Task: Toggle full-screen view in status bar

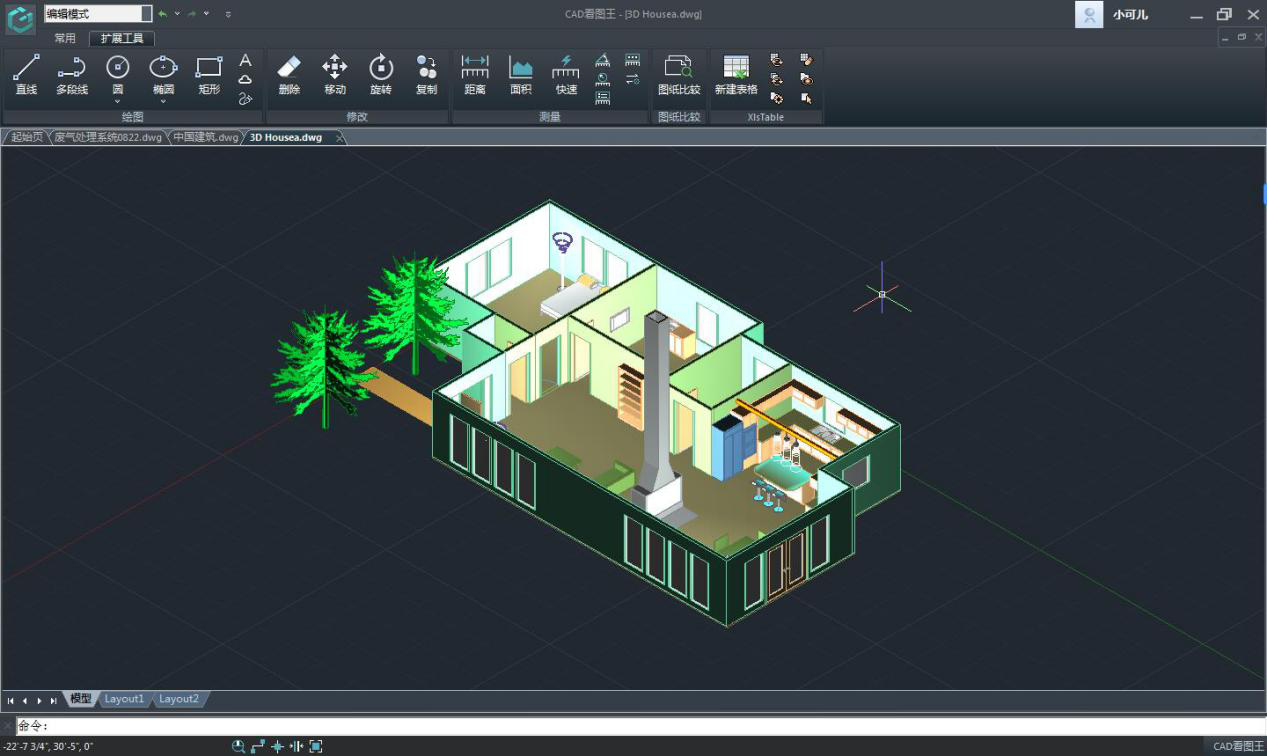Action: pos(316,746)
